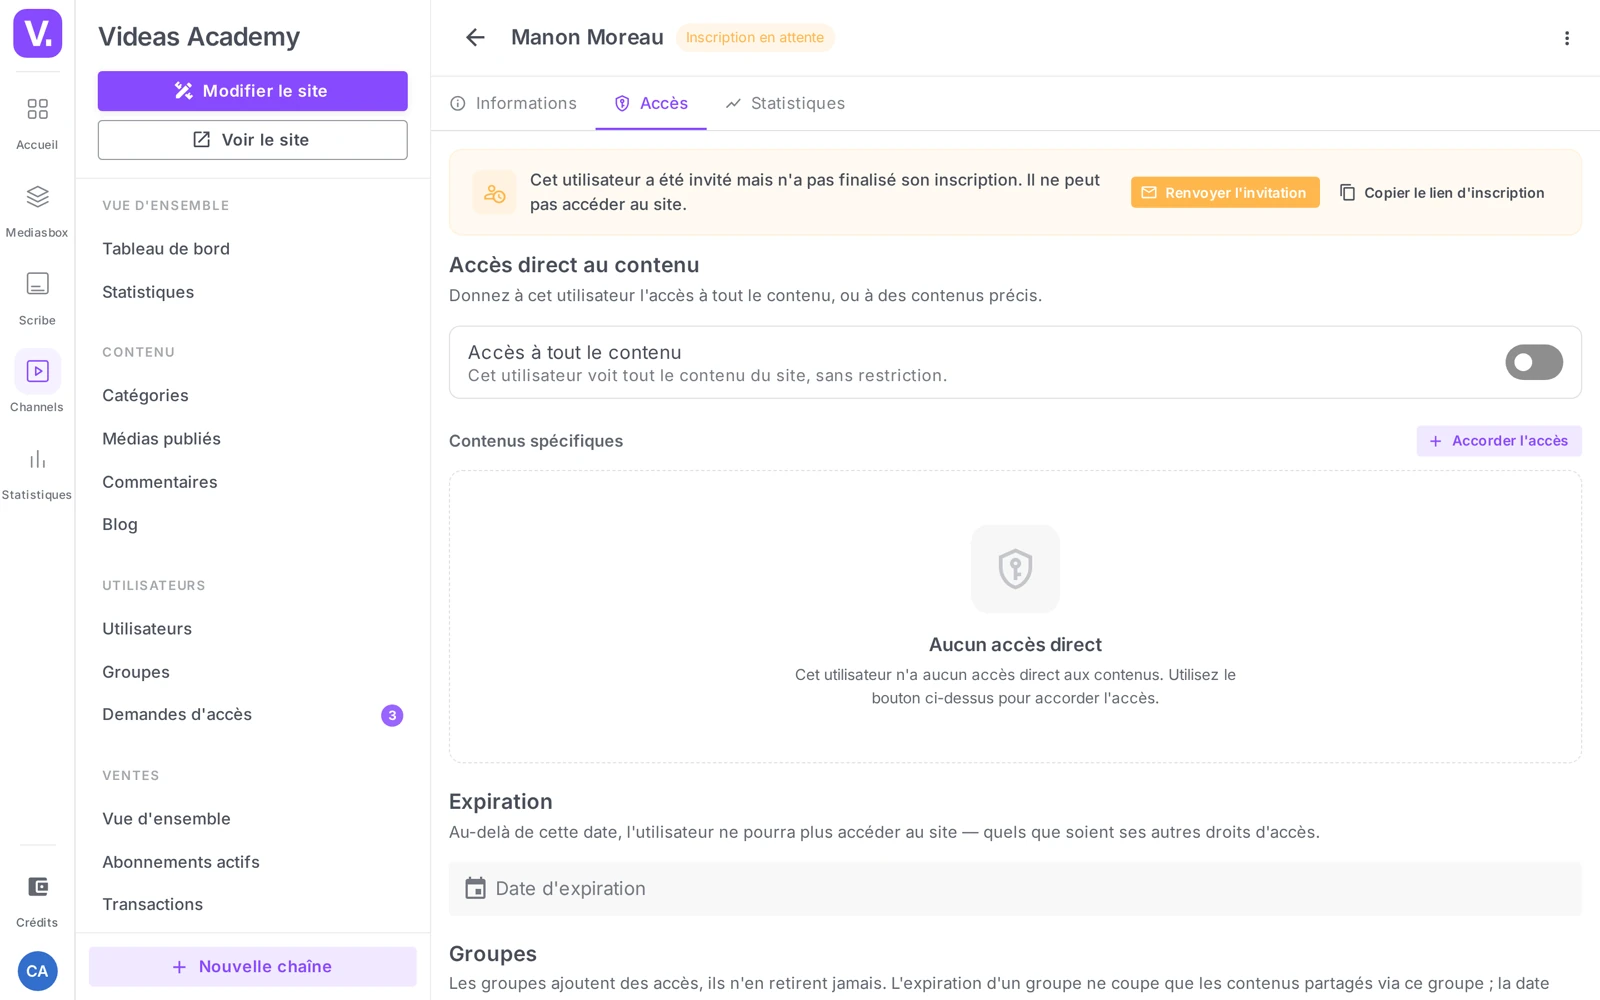Open Vue d'ensemble under Ventes
Viewport: 1600px width, 1000px height.
[x=166, y=819]
